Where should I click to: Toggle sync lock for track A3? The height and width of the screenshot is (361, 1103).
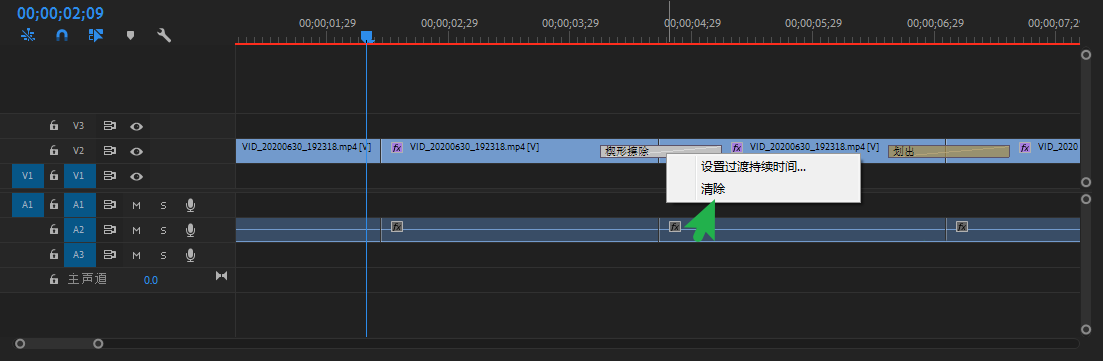pos(109,255)
